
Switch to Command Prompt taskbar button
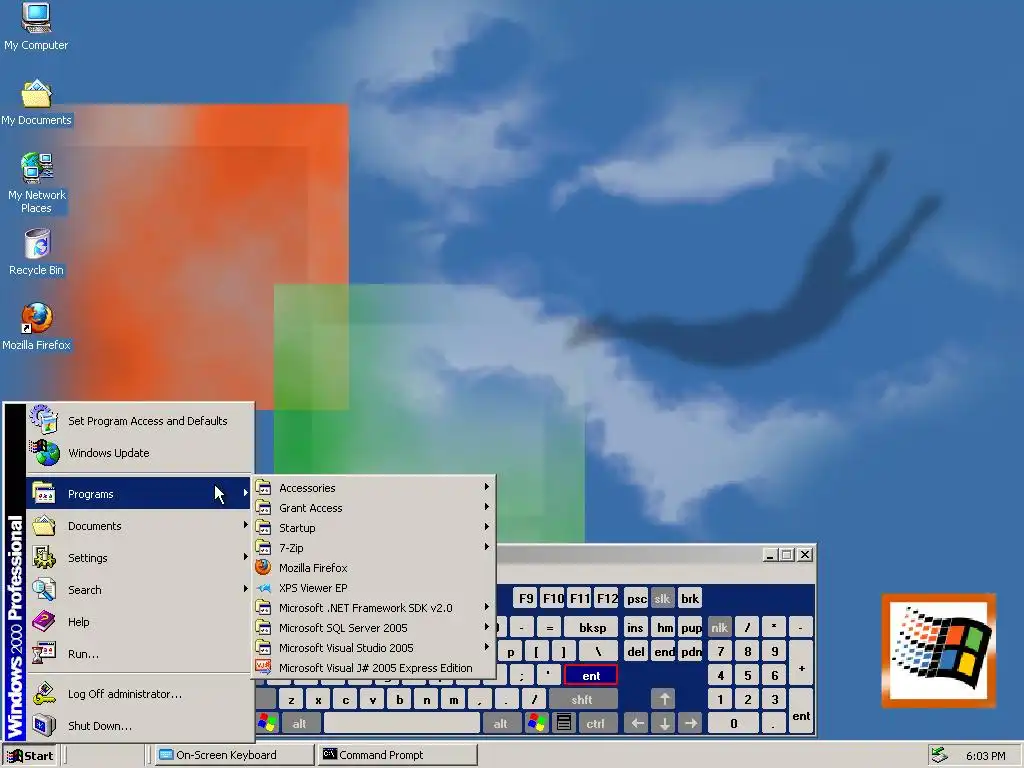pos(398,755)
